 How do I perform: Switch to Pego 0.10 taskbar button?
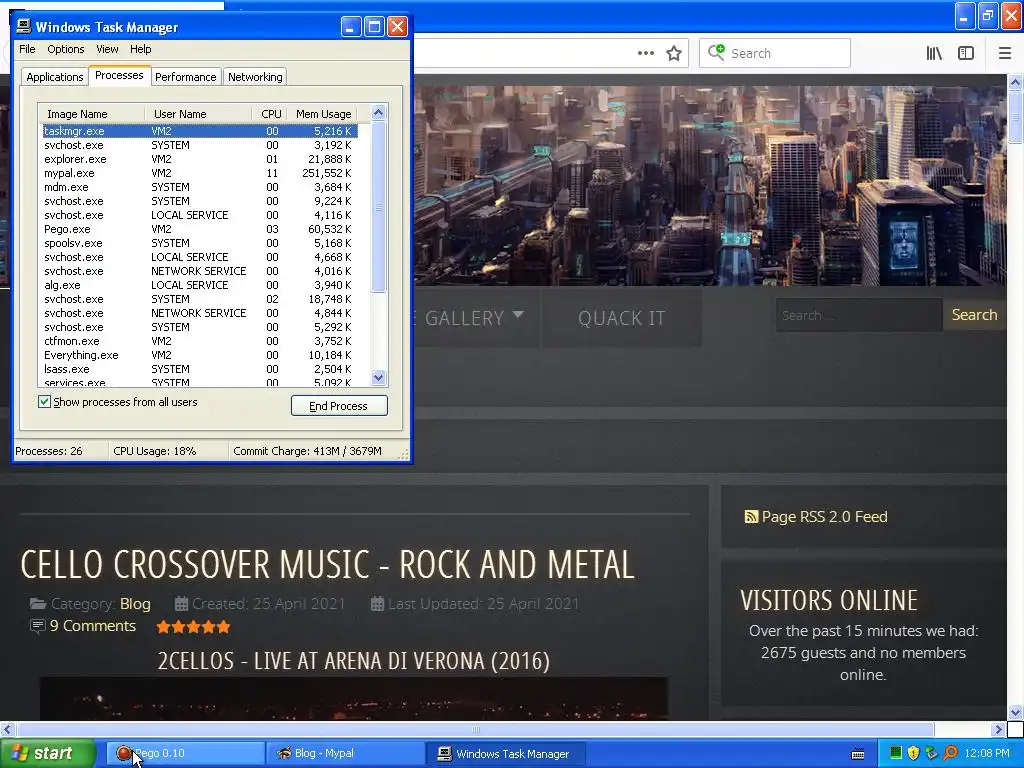click(x=185, y=754)
